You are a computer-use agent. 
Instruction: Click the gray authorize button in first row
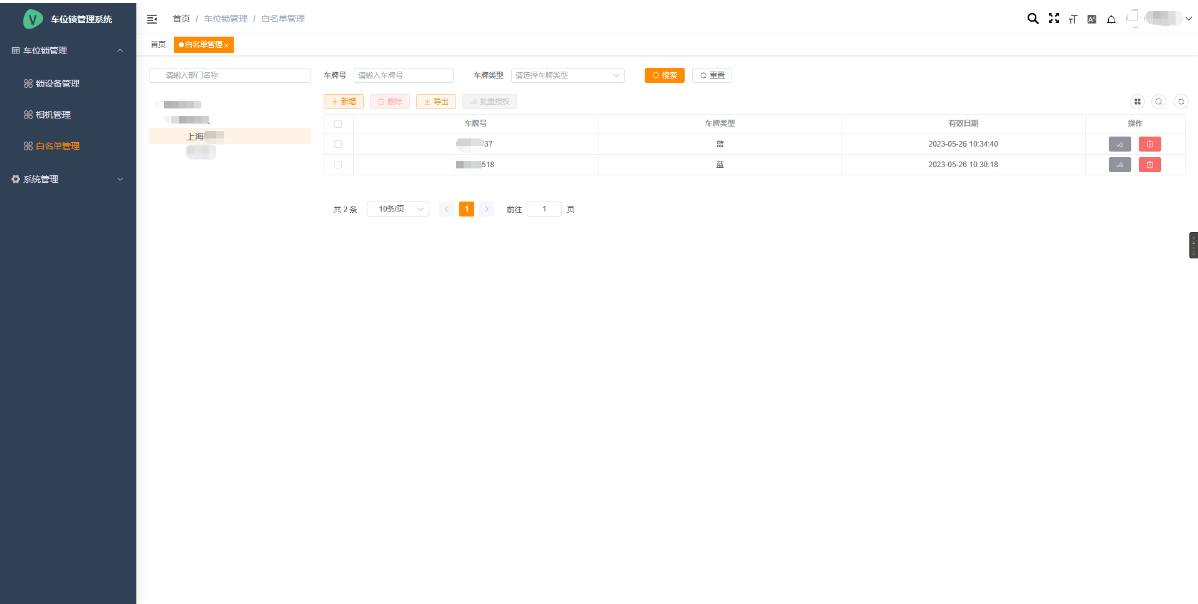point(1119,144)
